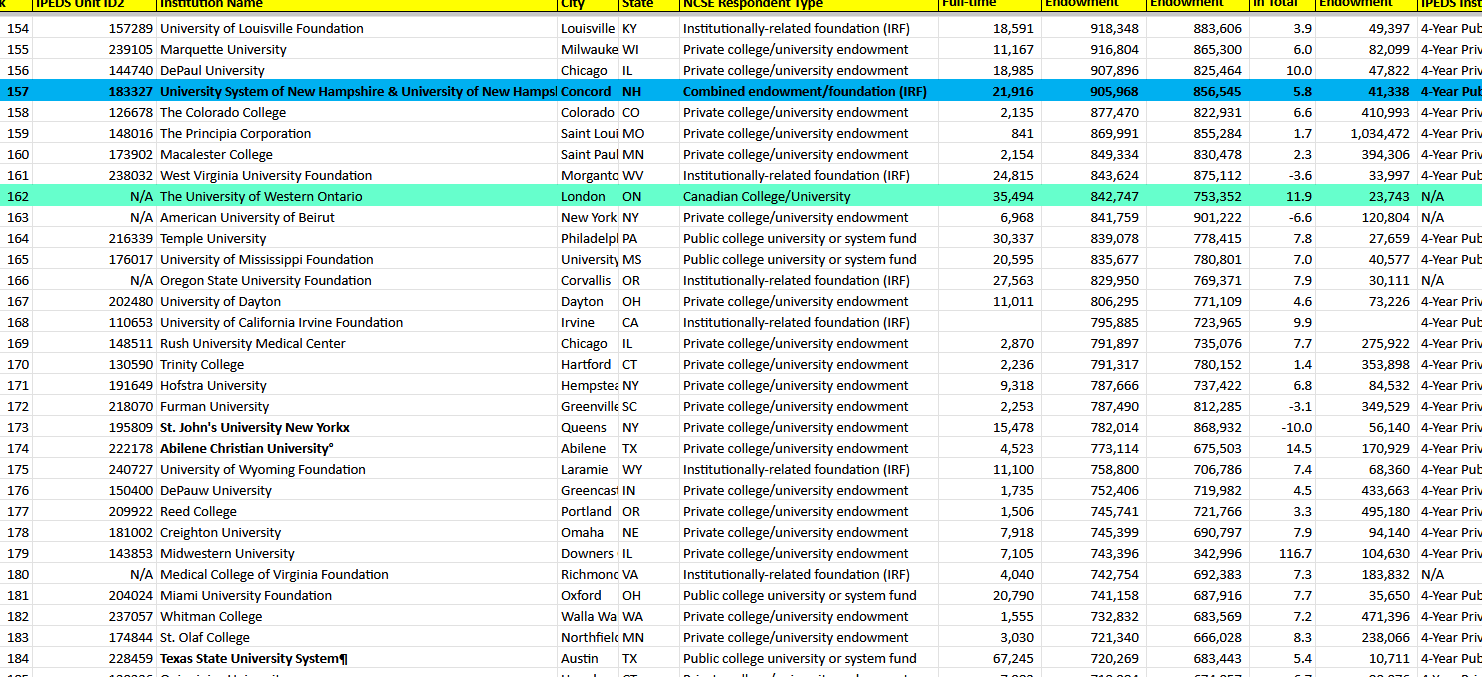This screenshot has height=677, width=1482.
Task: Click the St. Olaf College cell
Action: point(357,638)
